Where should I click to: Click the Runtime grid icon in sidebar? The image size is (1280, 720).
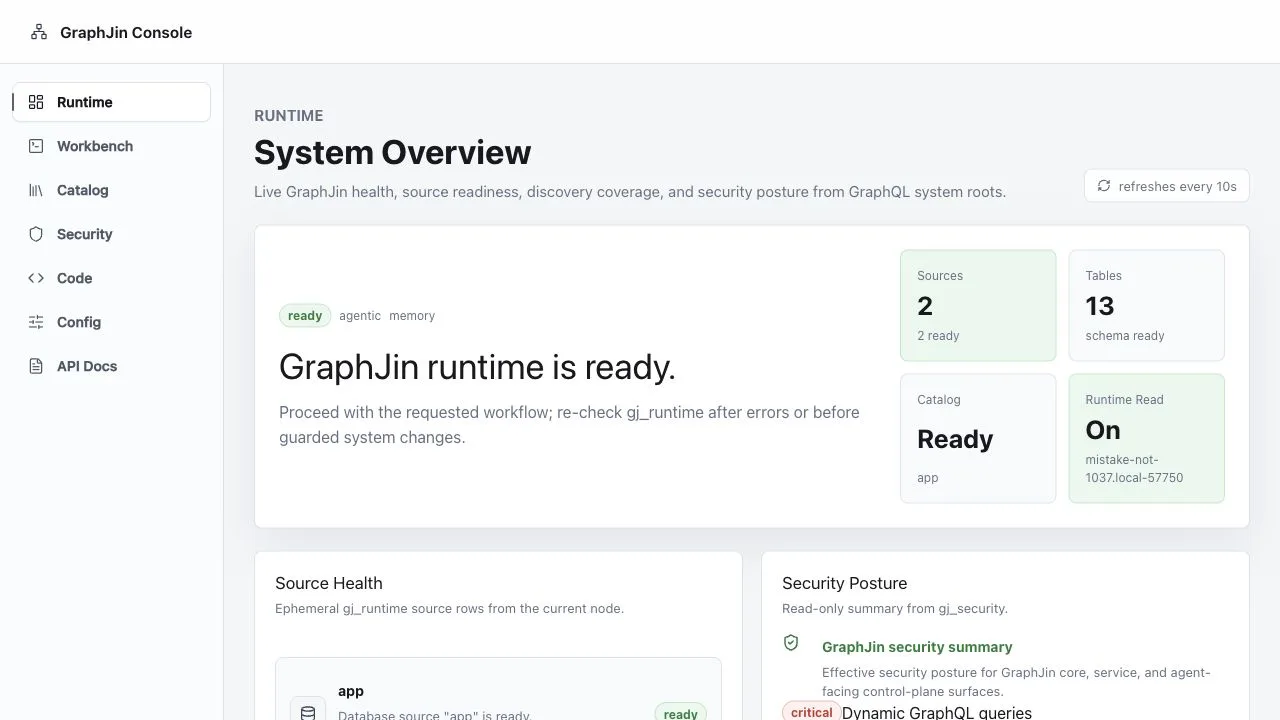click(x=36, y=102)
